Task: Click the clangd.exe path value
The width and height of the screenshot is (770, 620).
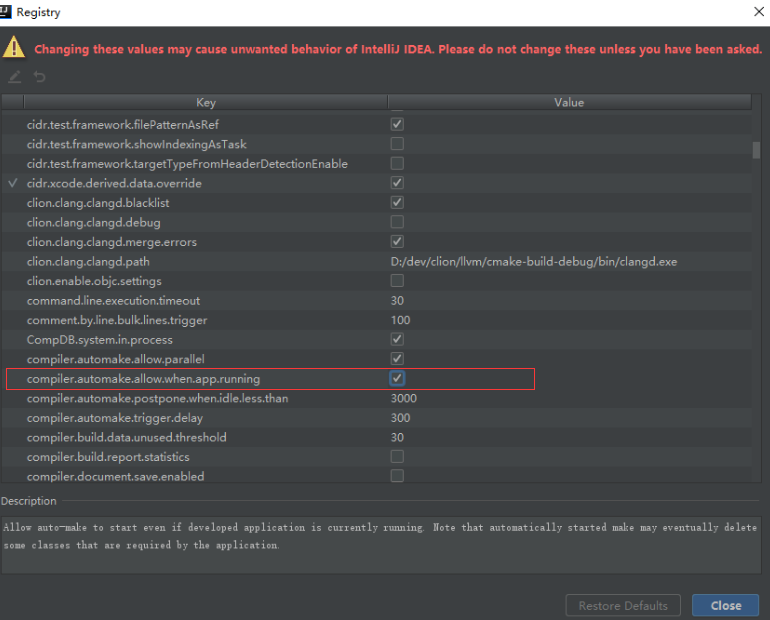Action: point(534,262)
